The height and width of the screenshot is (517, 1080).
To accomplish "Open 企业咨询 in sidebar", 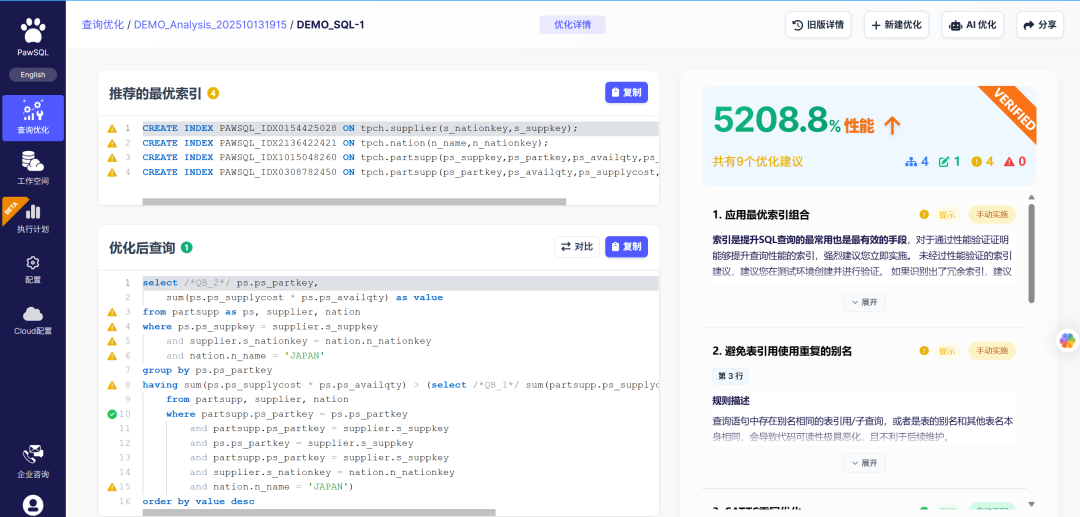I will point(33,463).
